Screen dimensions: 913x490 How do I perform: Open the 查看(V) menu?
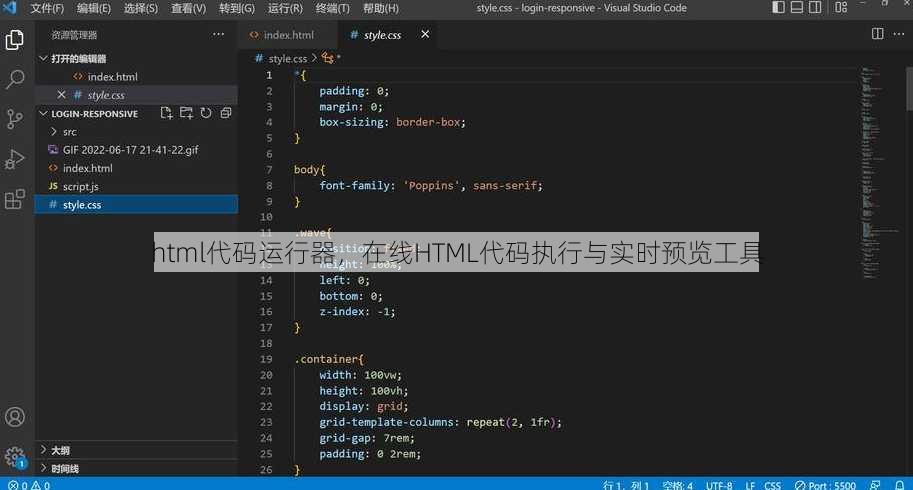tap(188, 8)
